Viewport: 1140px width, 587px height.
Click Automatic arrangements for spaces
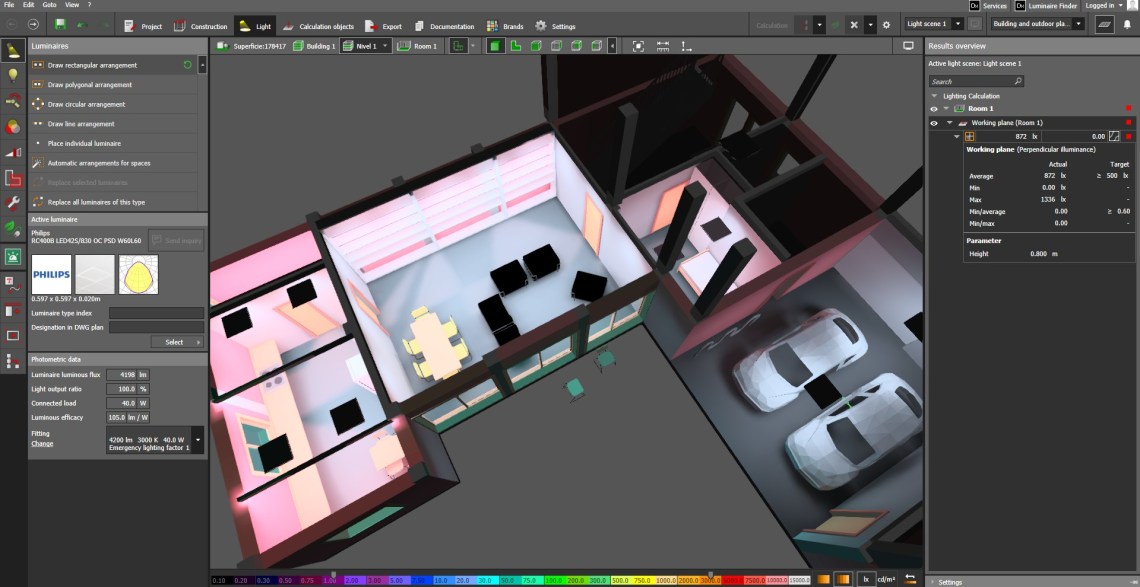99,163
